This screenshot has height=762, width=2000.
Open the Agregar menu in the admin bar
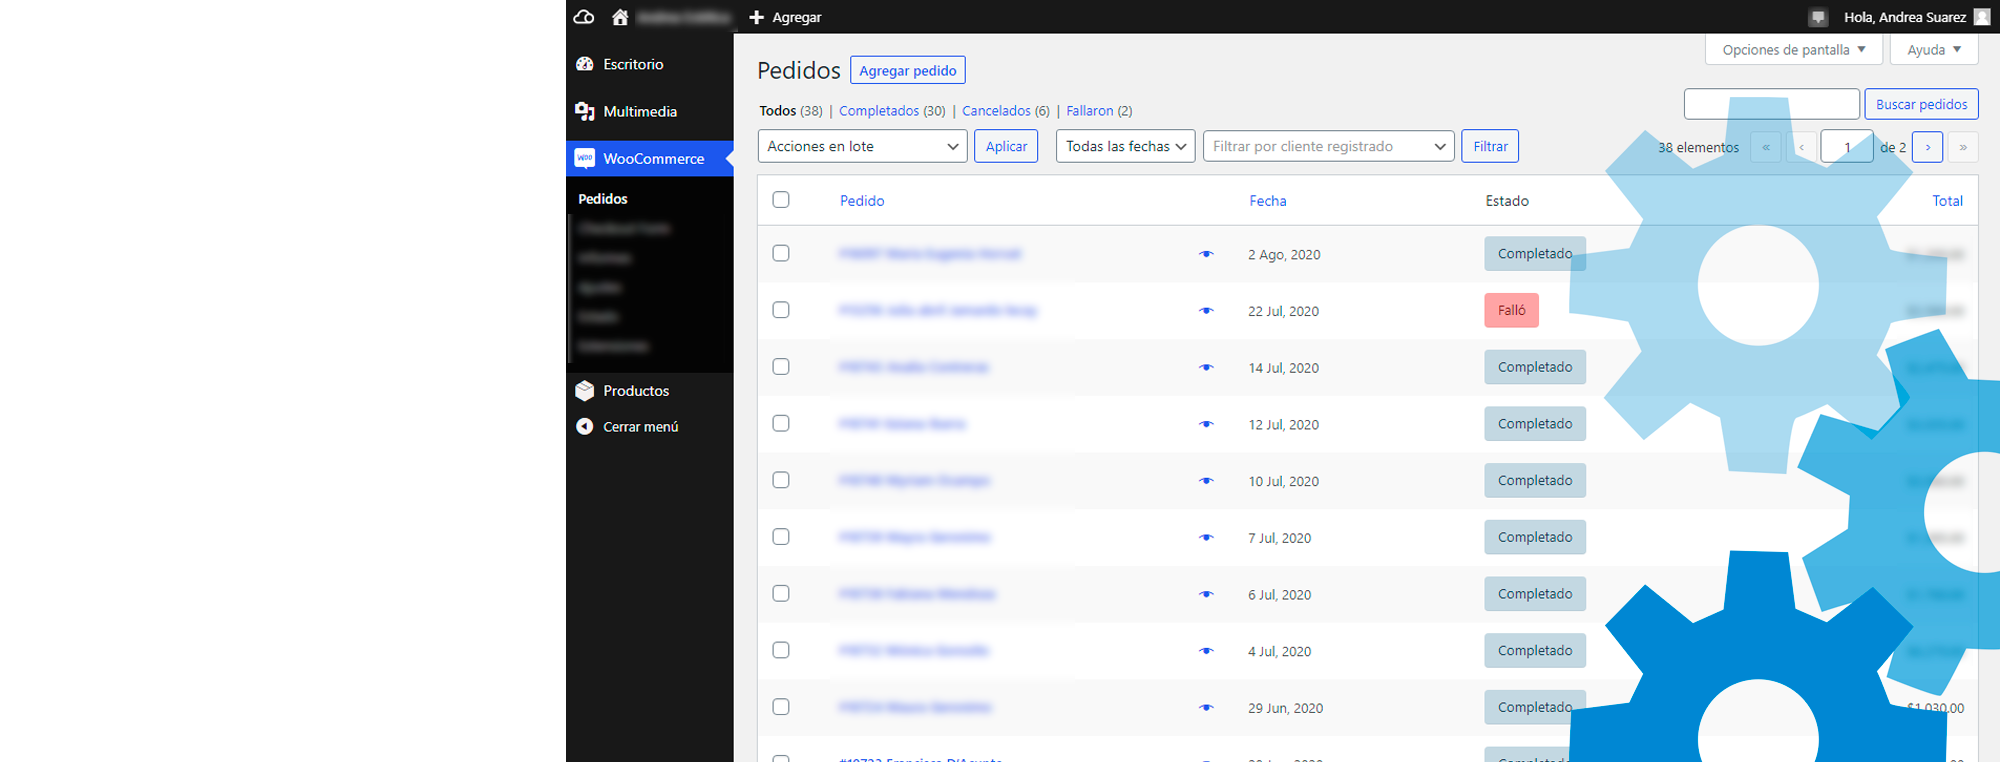pyautogui.click(x=785, y=17)
